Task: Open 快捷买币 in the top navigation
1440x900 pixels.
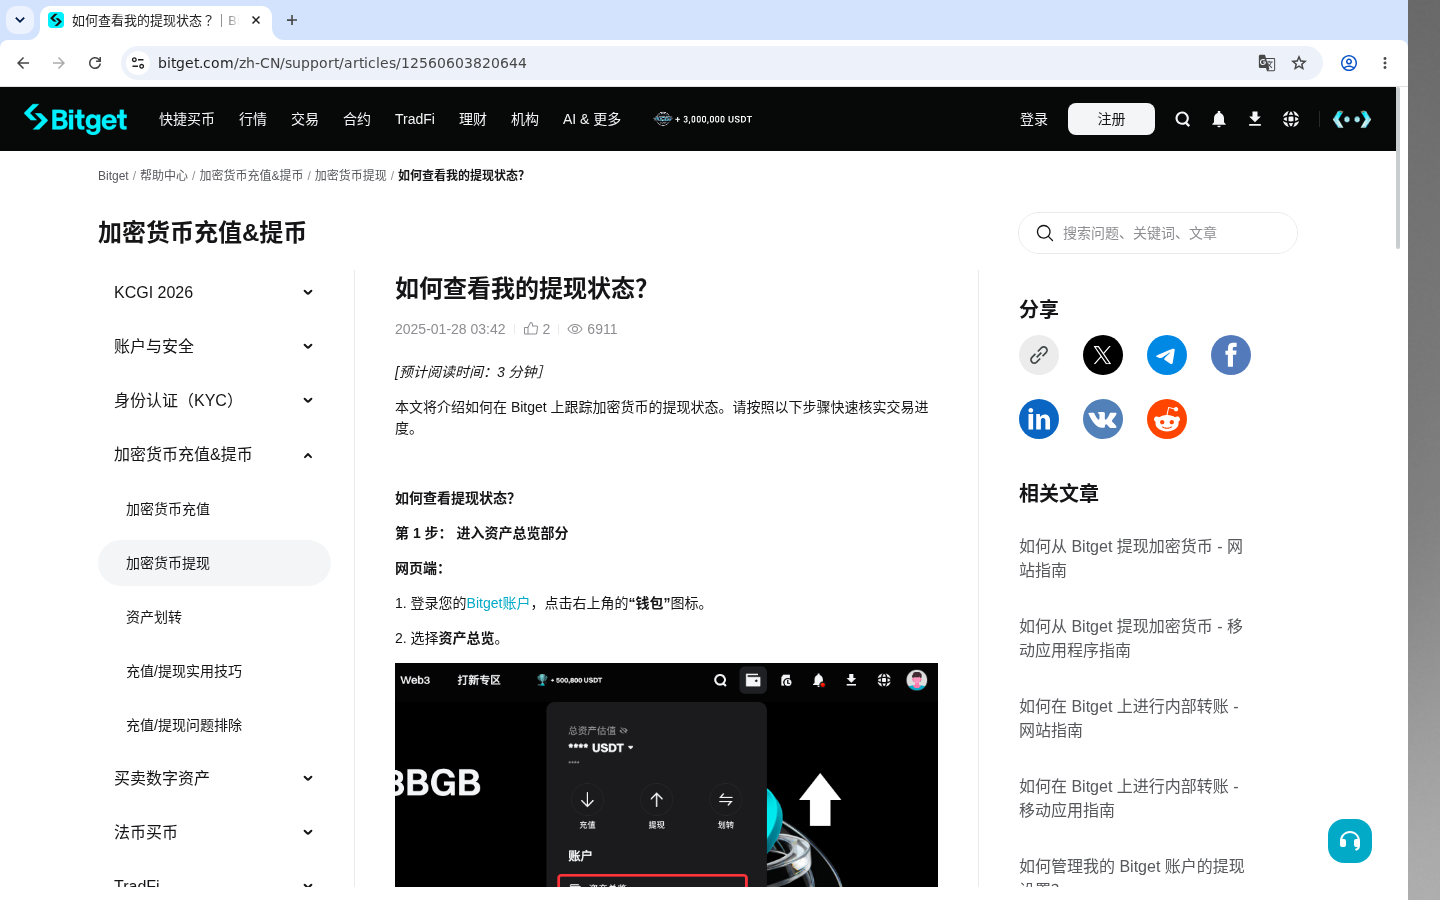Action: pyautogui.click(x=187, y=119)
